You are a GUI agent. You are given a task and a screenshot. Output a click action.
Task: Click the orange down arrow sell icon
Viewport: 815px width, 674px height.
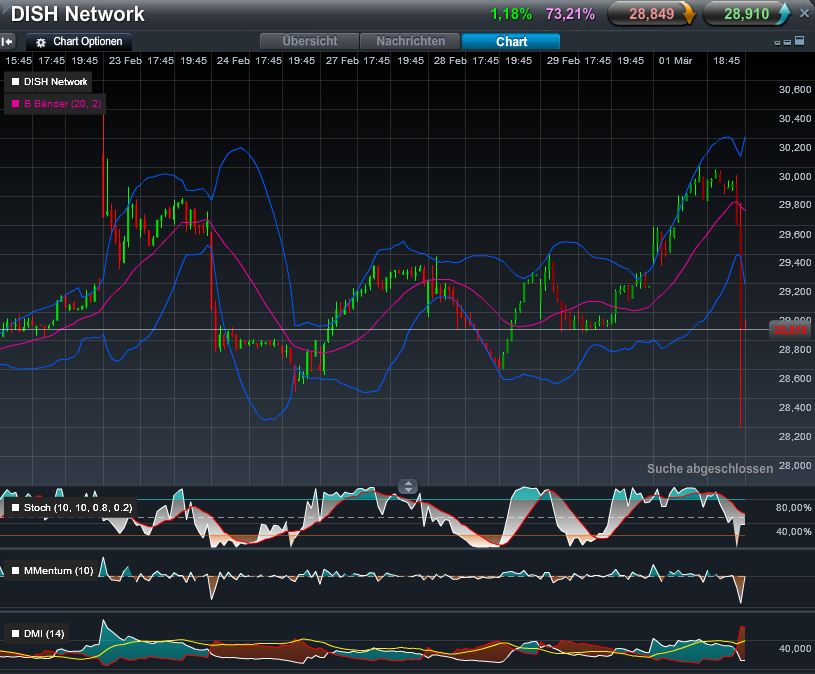(689, 14)
